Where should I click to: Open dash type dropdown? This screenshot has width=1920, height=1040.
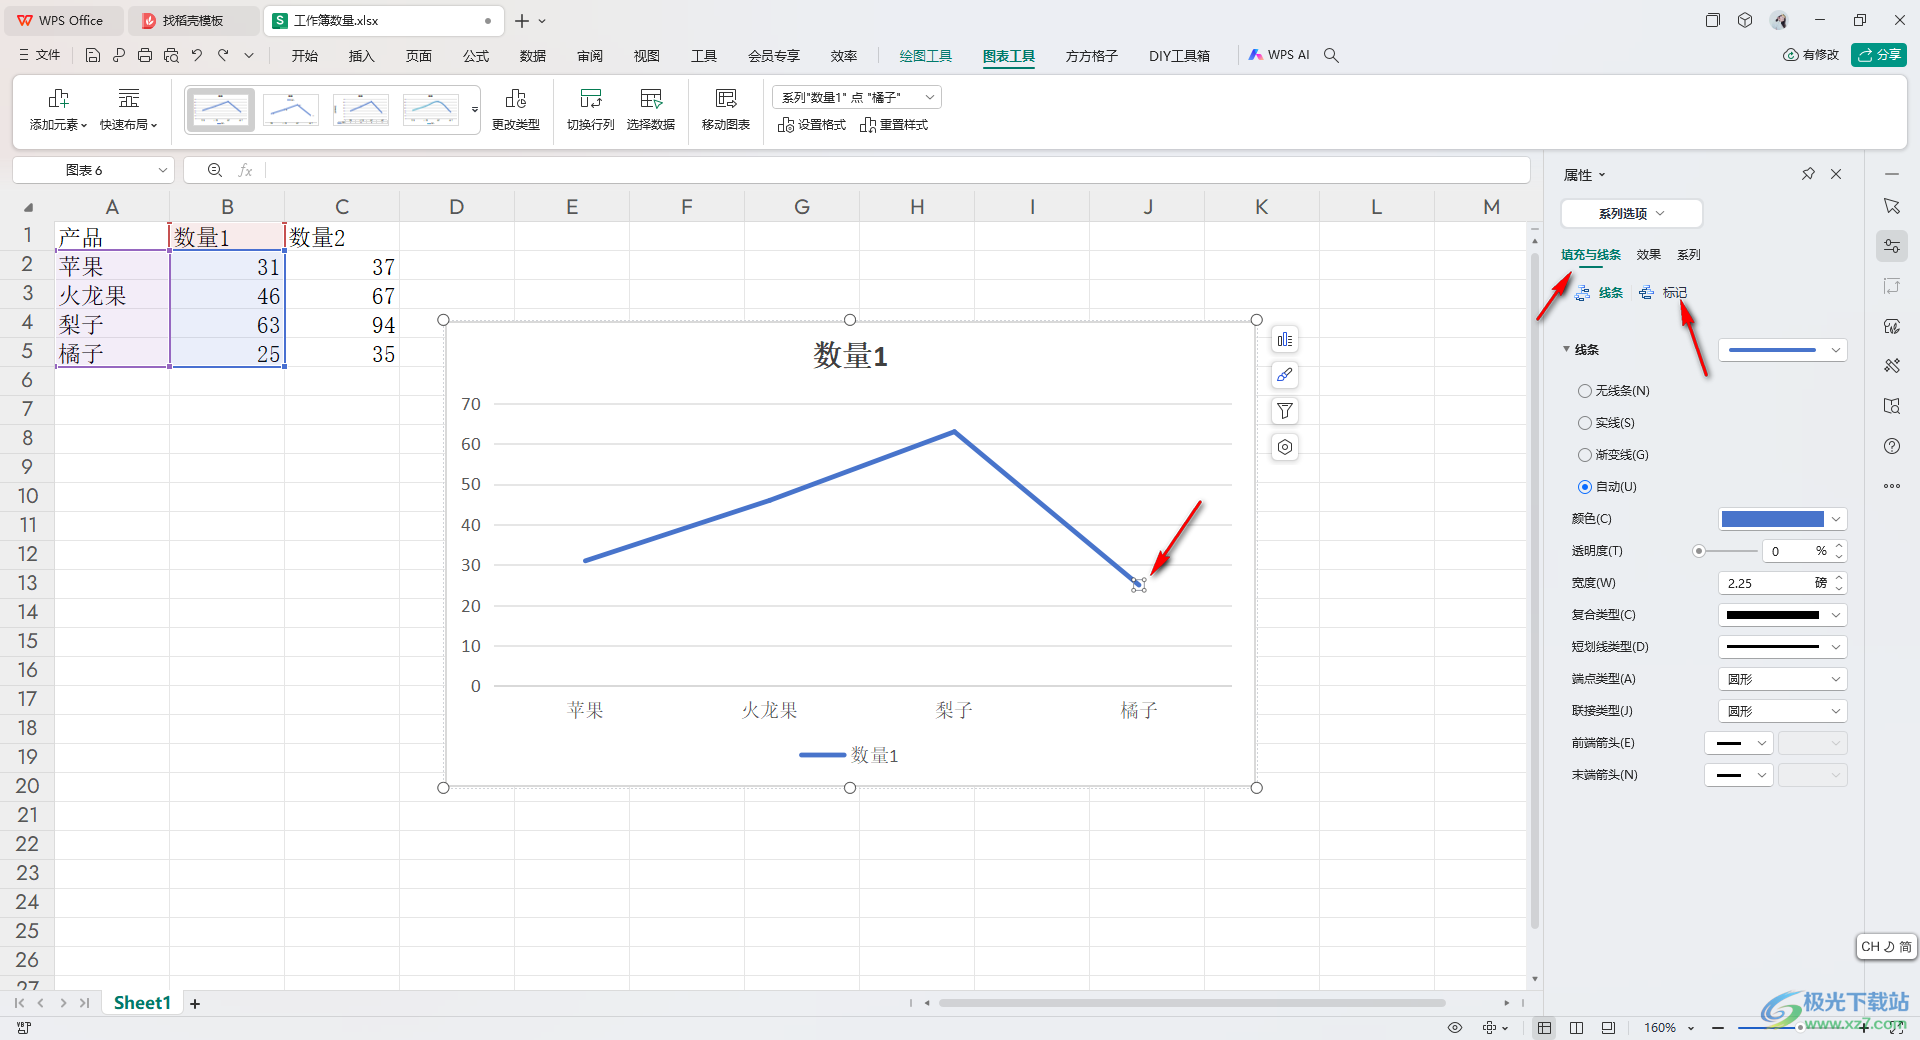(x=1782, y=647)
